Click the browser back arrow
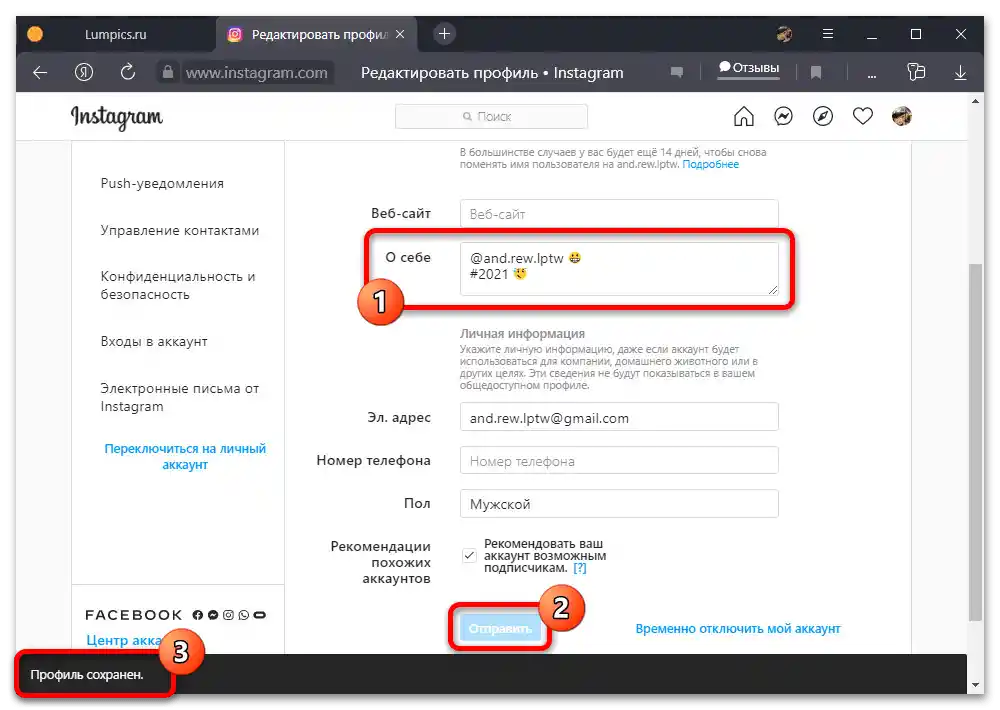Screen dimensions: 1000x710 tap(40, 73)
